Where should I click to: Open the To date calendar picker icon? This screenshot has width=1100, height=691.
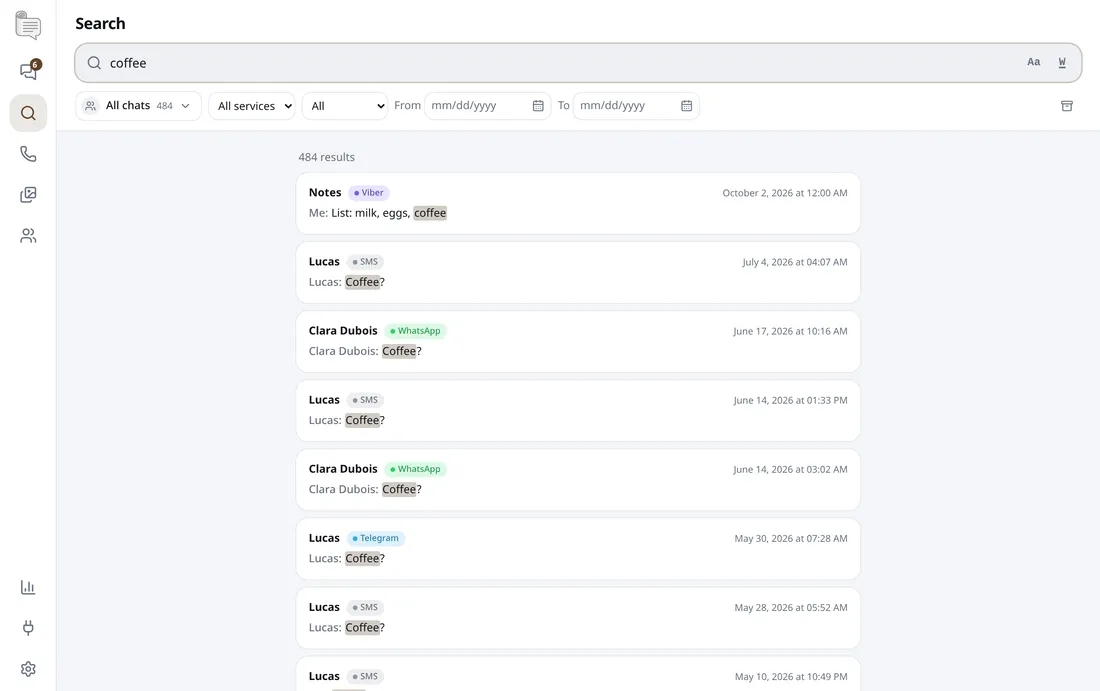point(687,106)
